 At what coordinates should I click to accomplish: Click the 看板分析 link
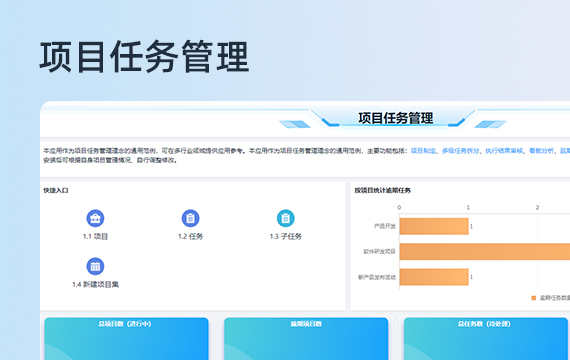click(541, 151)
